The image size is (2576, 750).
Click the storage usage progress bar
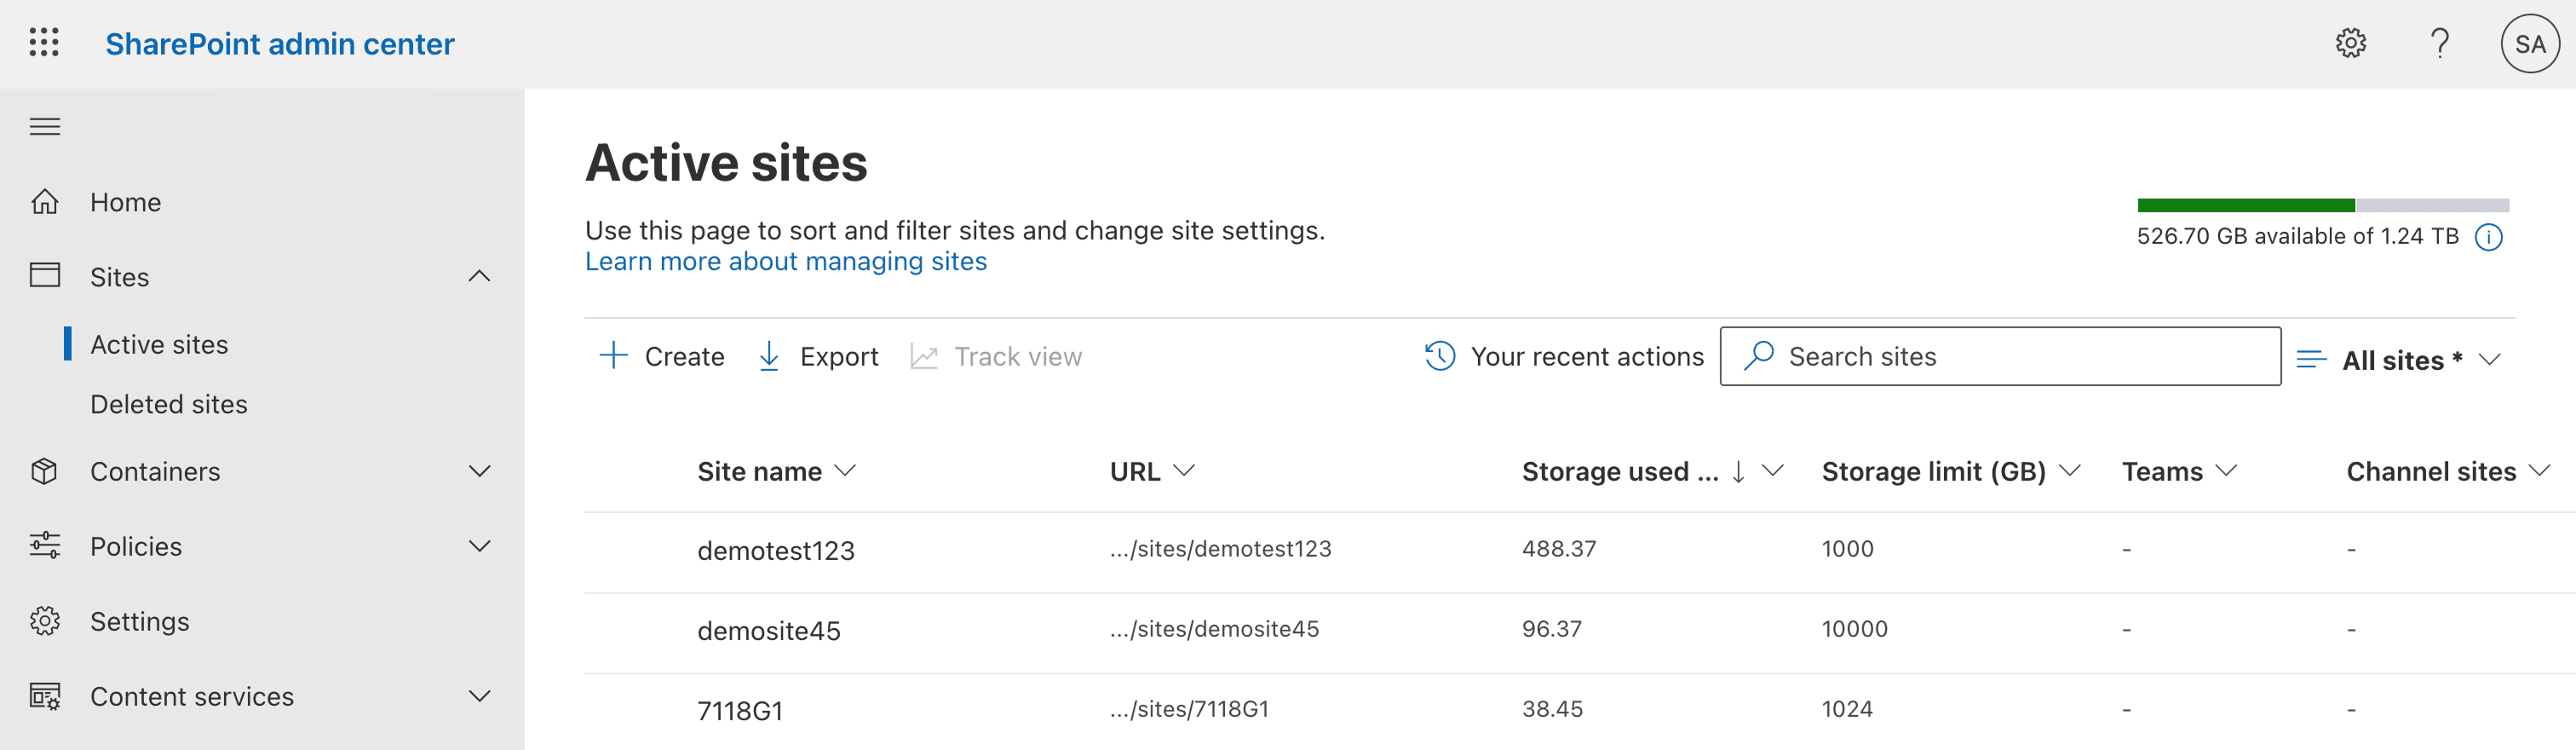2322,206
